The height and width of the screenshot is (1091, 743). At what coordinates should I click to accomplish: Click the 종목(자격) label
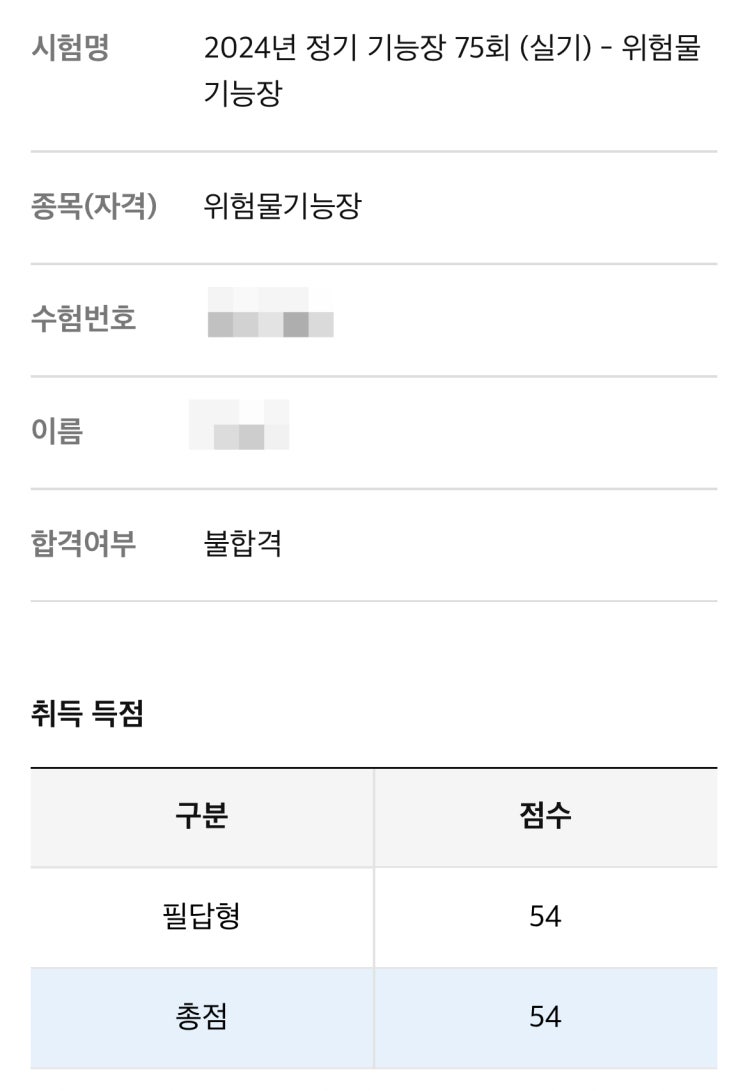tap(94, 207)
